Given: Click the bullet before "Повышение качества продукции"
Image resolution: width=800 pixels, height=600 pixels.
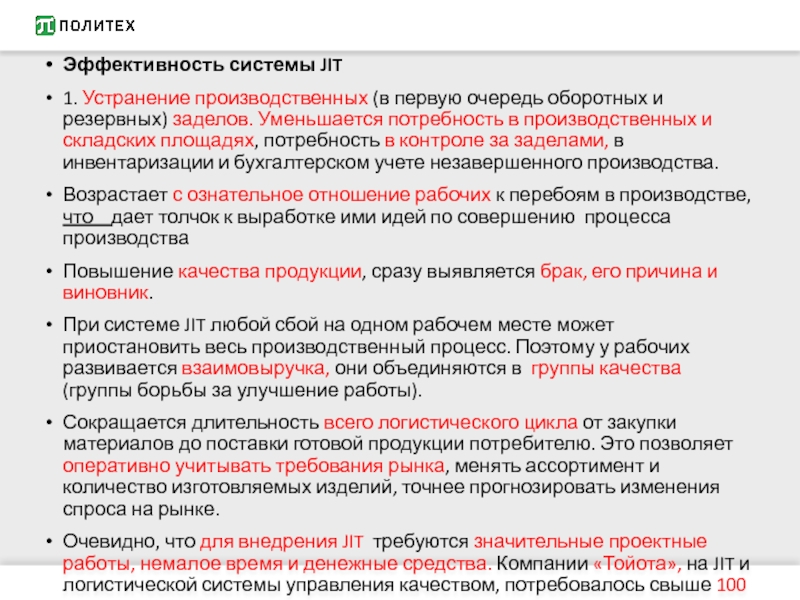Looking at the screenshot, I should (x=50, y=272).
